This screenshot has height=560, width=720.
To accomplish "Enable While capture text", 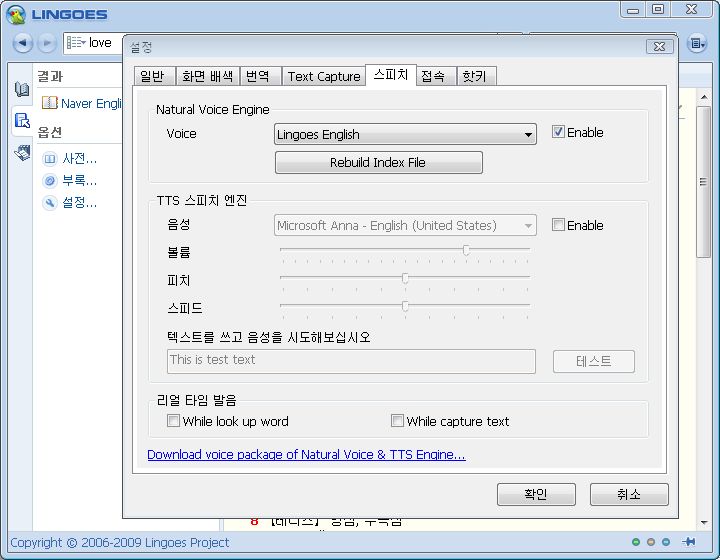I will 397,420.
